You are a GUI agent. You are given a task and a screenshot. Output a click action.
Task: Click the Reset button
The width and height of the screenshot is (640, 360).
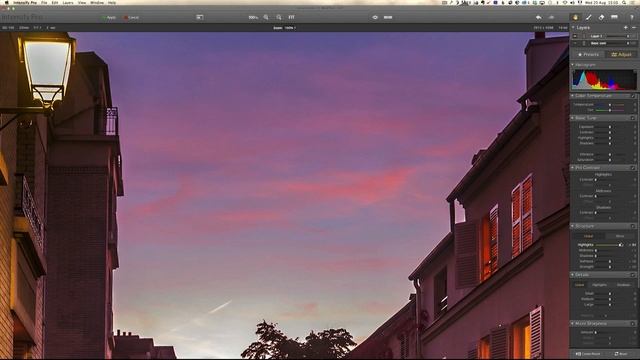[621, 354]
